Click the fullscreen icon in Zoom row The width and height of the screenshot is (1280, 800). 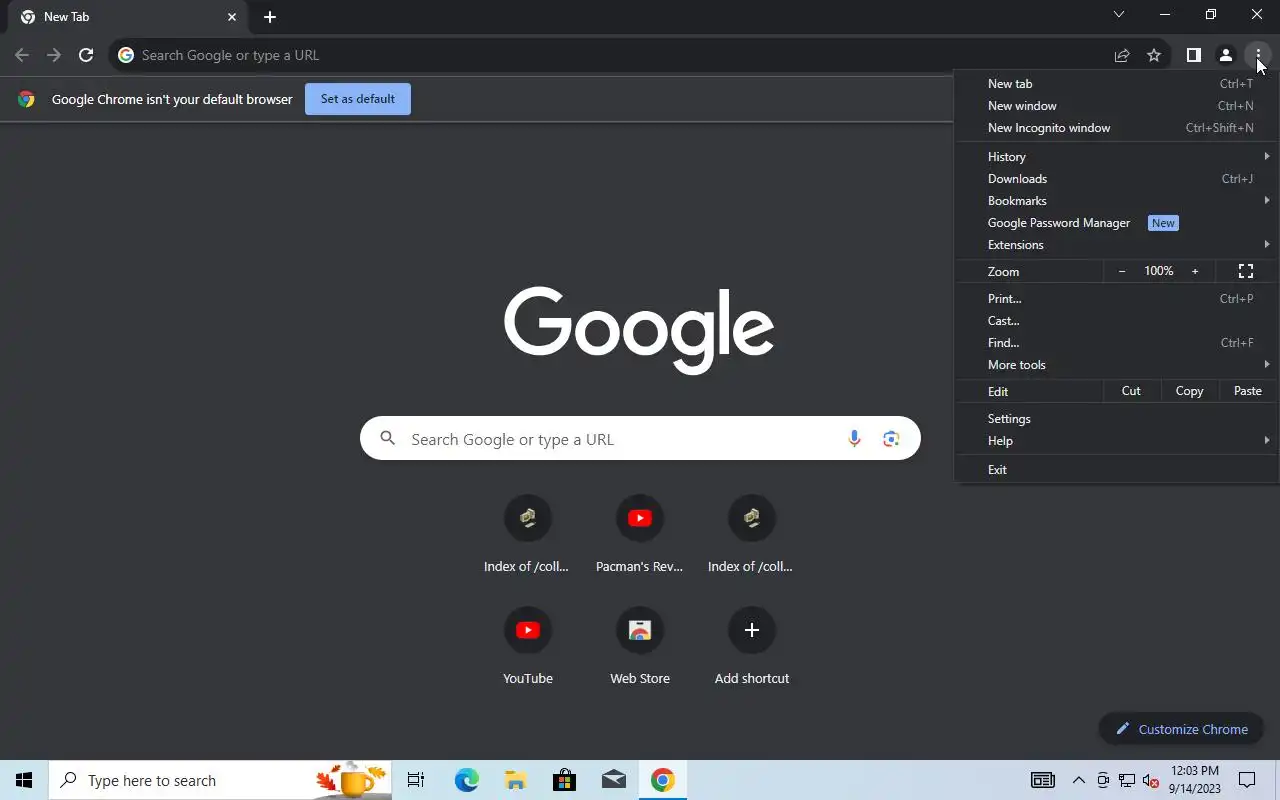pyautogui.click(x=1246, y=272)
